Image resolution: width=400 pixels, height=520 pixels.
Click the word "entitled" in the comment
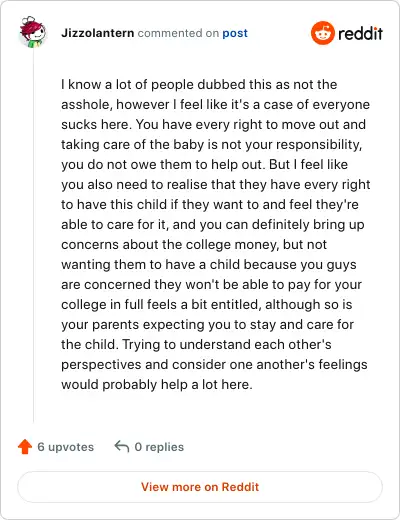(x=236, y=304)
